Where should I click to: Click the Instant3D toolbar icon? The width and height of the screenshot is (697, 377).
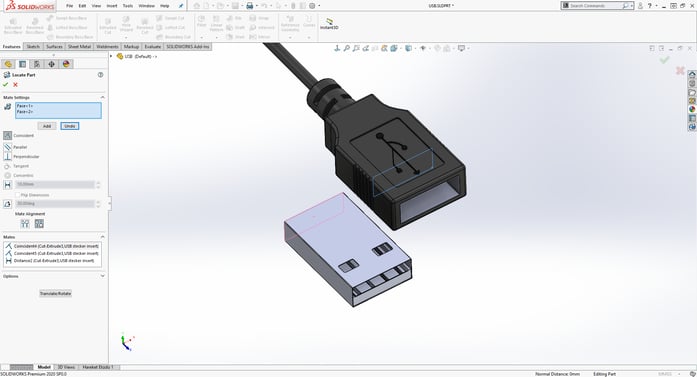tap(329, 23)
